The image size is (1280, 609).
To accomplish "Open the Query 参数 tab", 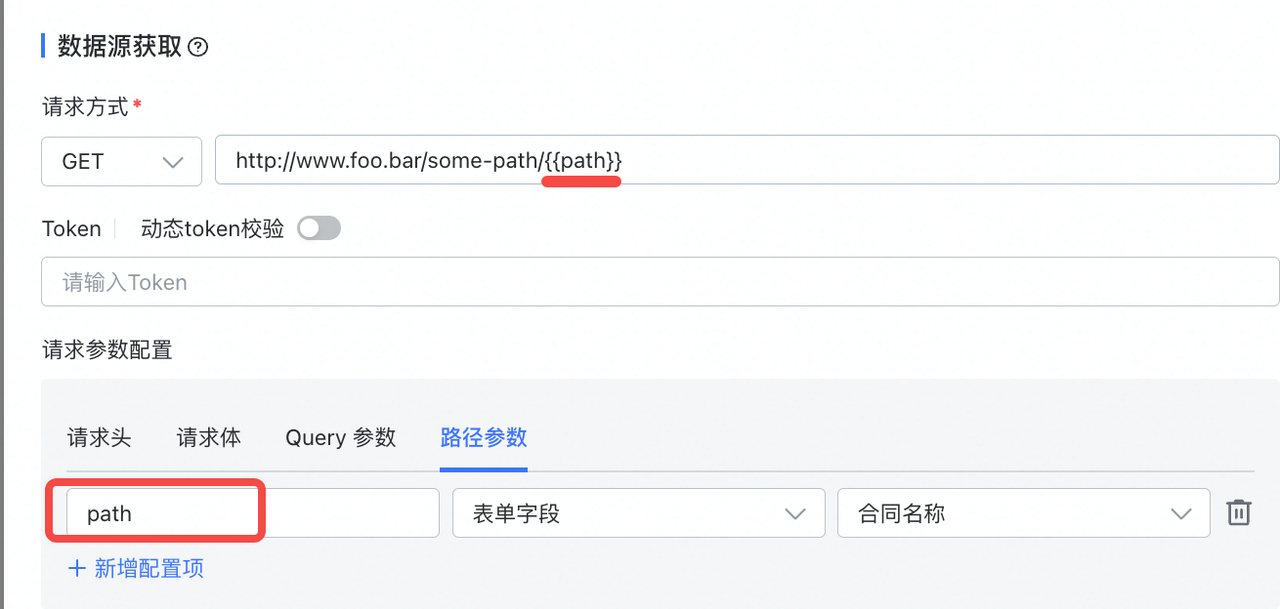I will pos(341,437).
